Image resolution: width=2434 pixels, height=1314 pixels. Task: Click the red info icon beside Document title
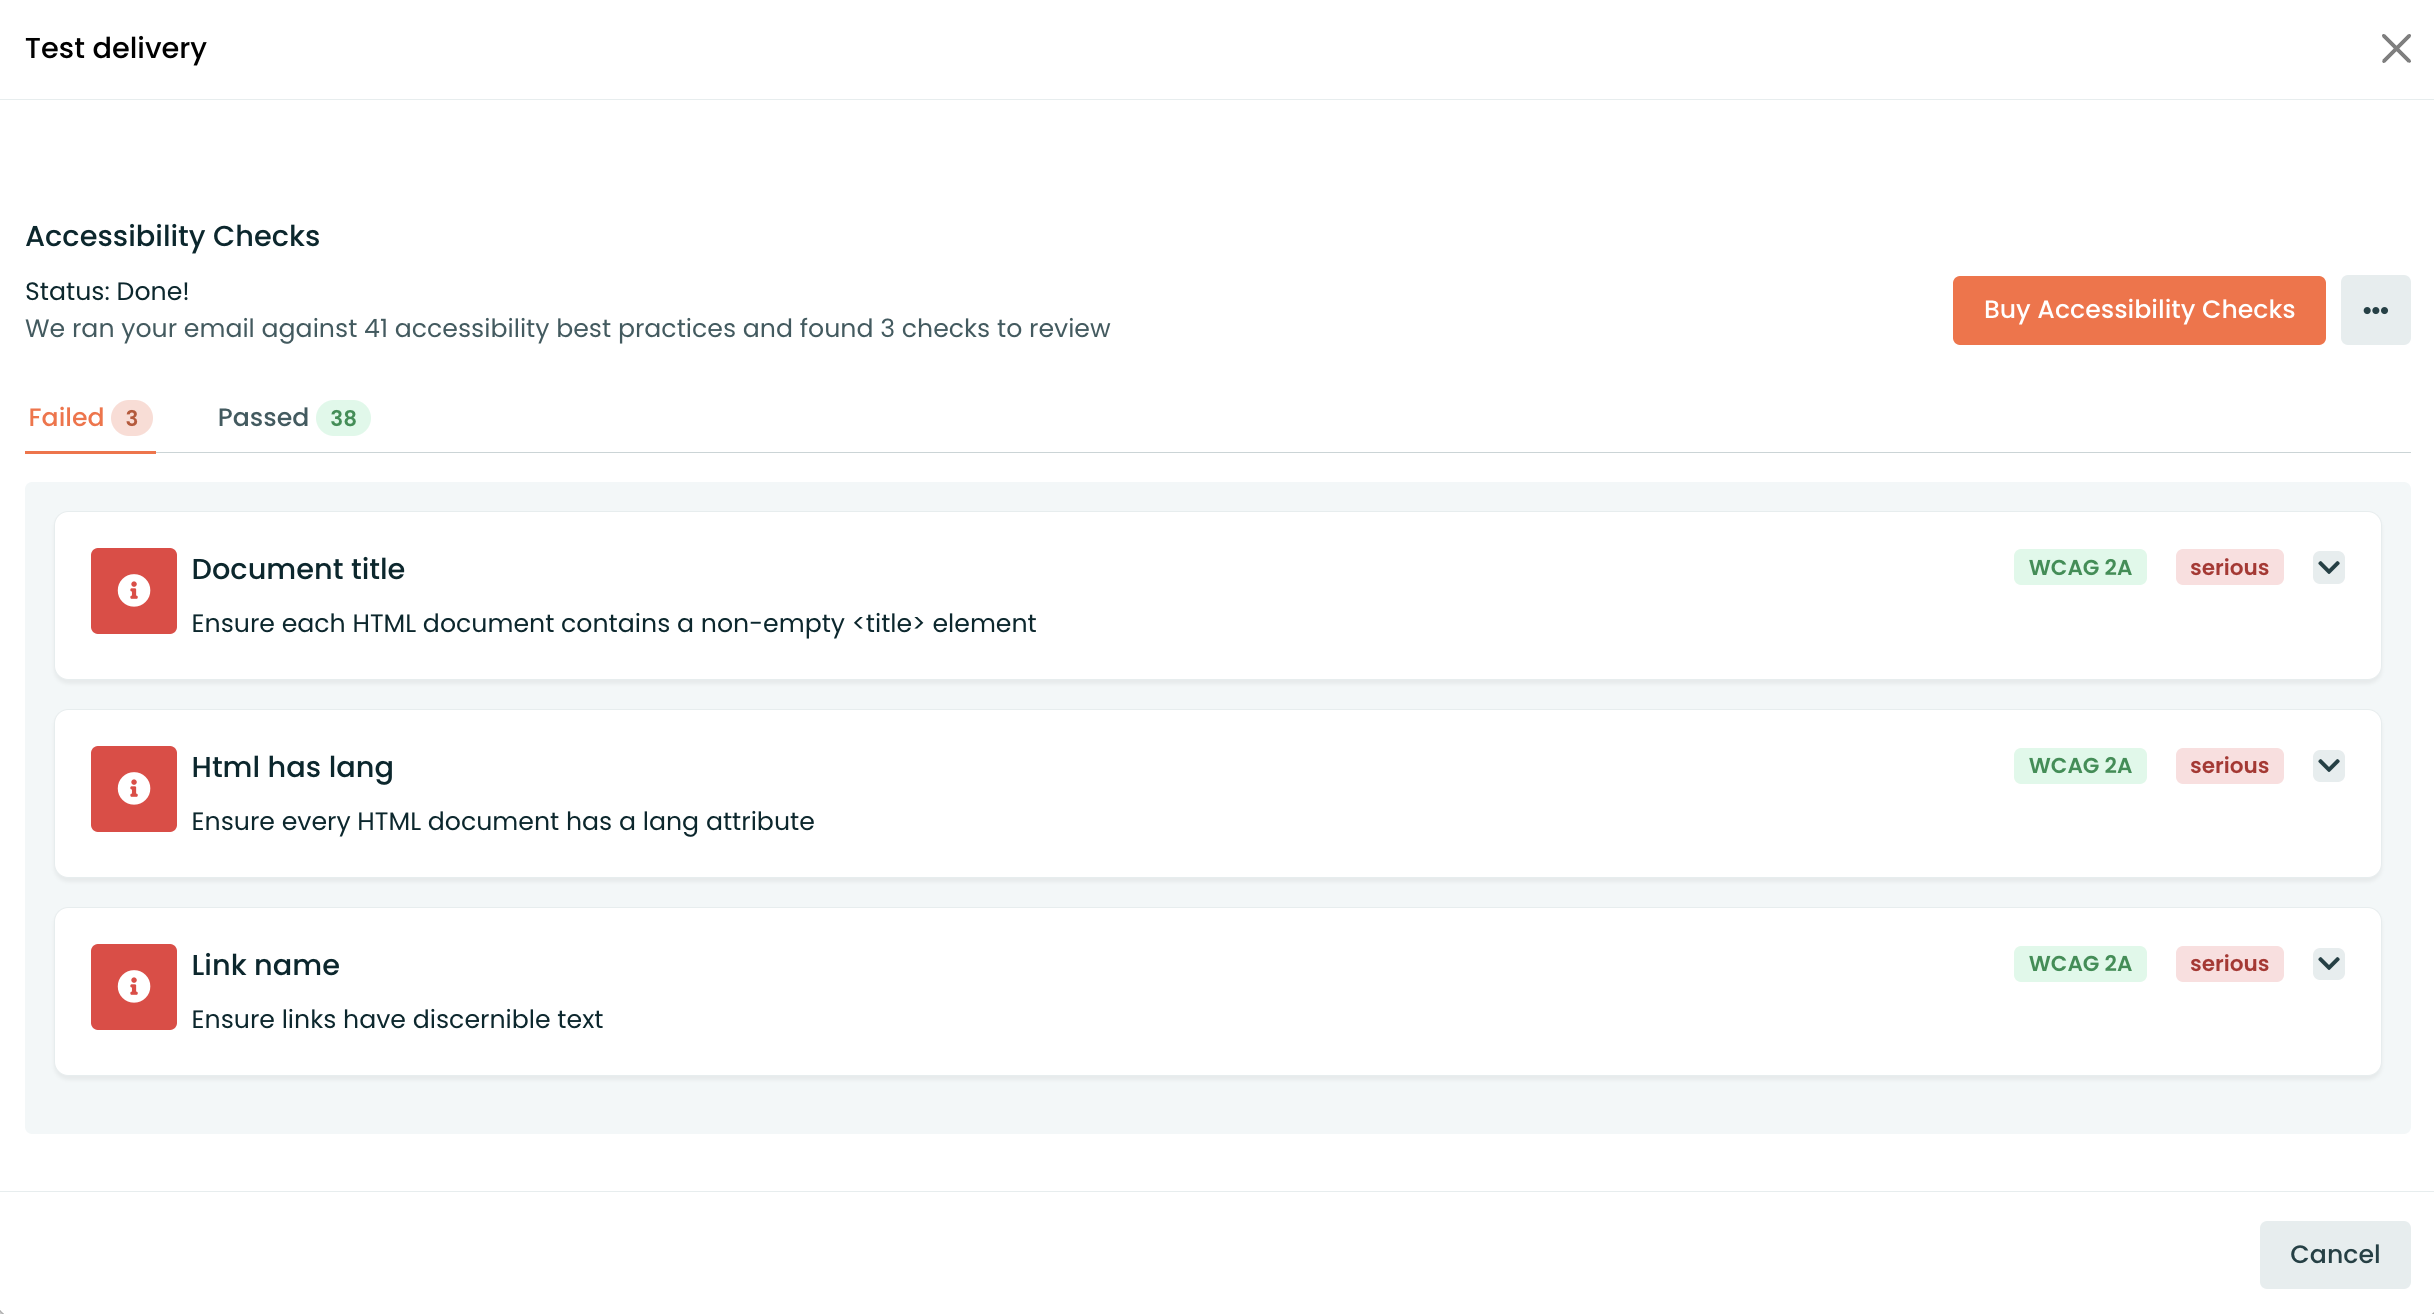[134, 591]
